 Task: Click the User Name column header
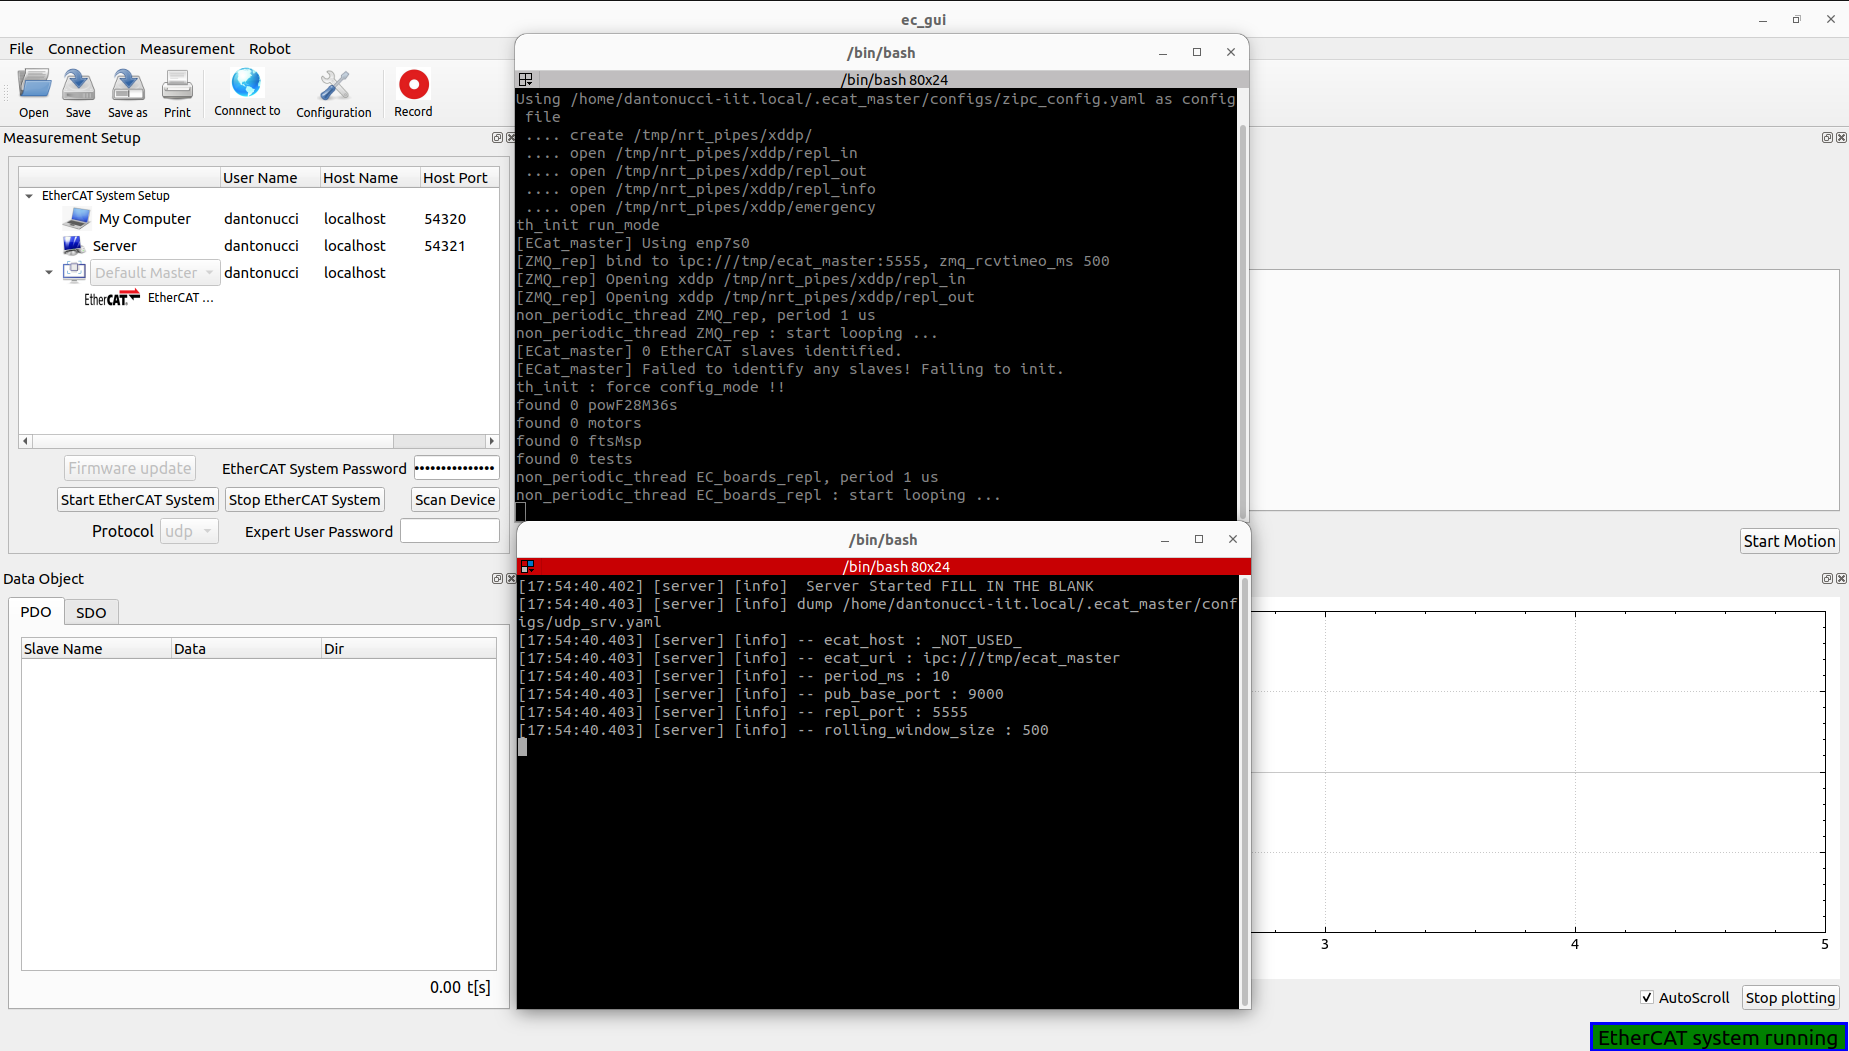click(x=270, y=177)
